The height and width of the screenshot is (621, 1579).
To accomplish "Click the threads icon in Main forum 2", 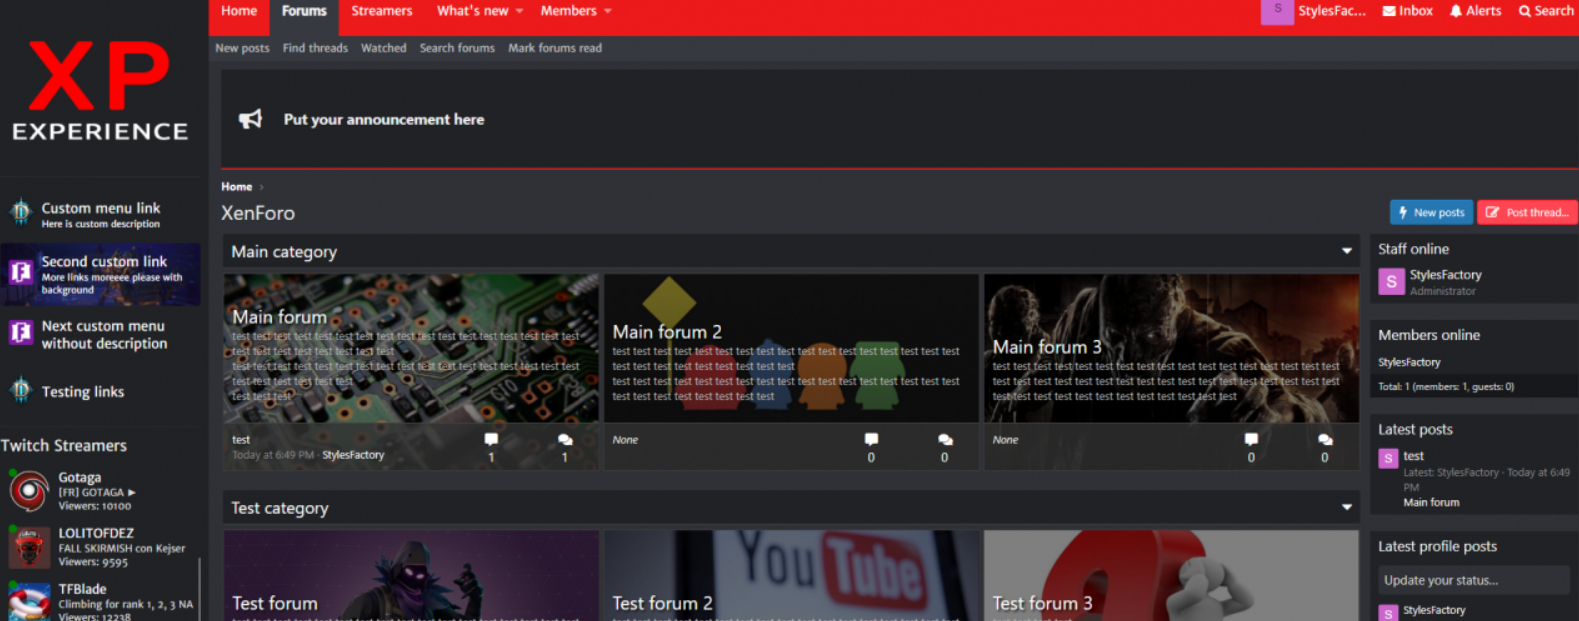I will tap(871, 439).
